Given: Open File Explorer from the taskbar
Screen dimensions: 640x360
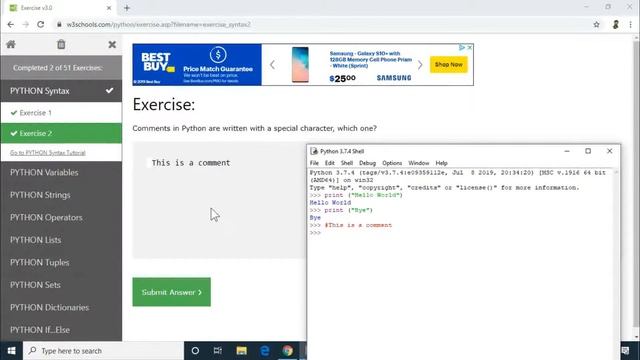Looking at the screenshot, I should click(241, 351).
